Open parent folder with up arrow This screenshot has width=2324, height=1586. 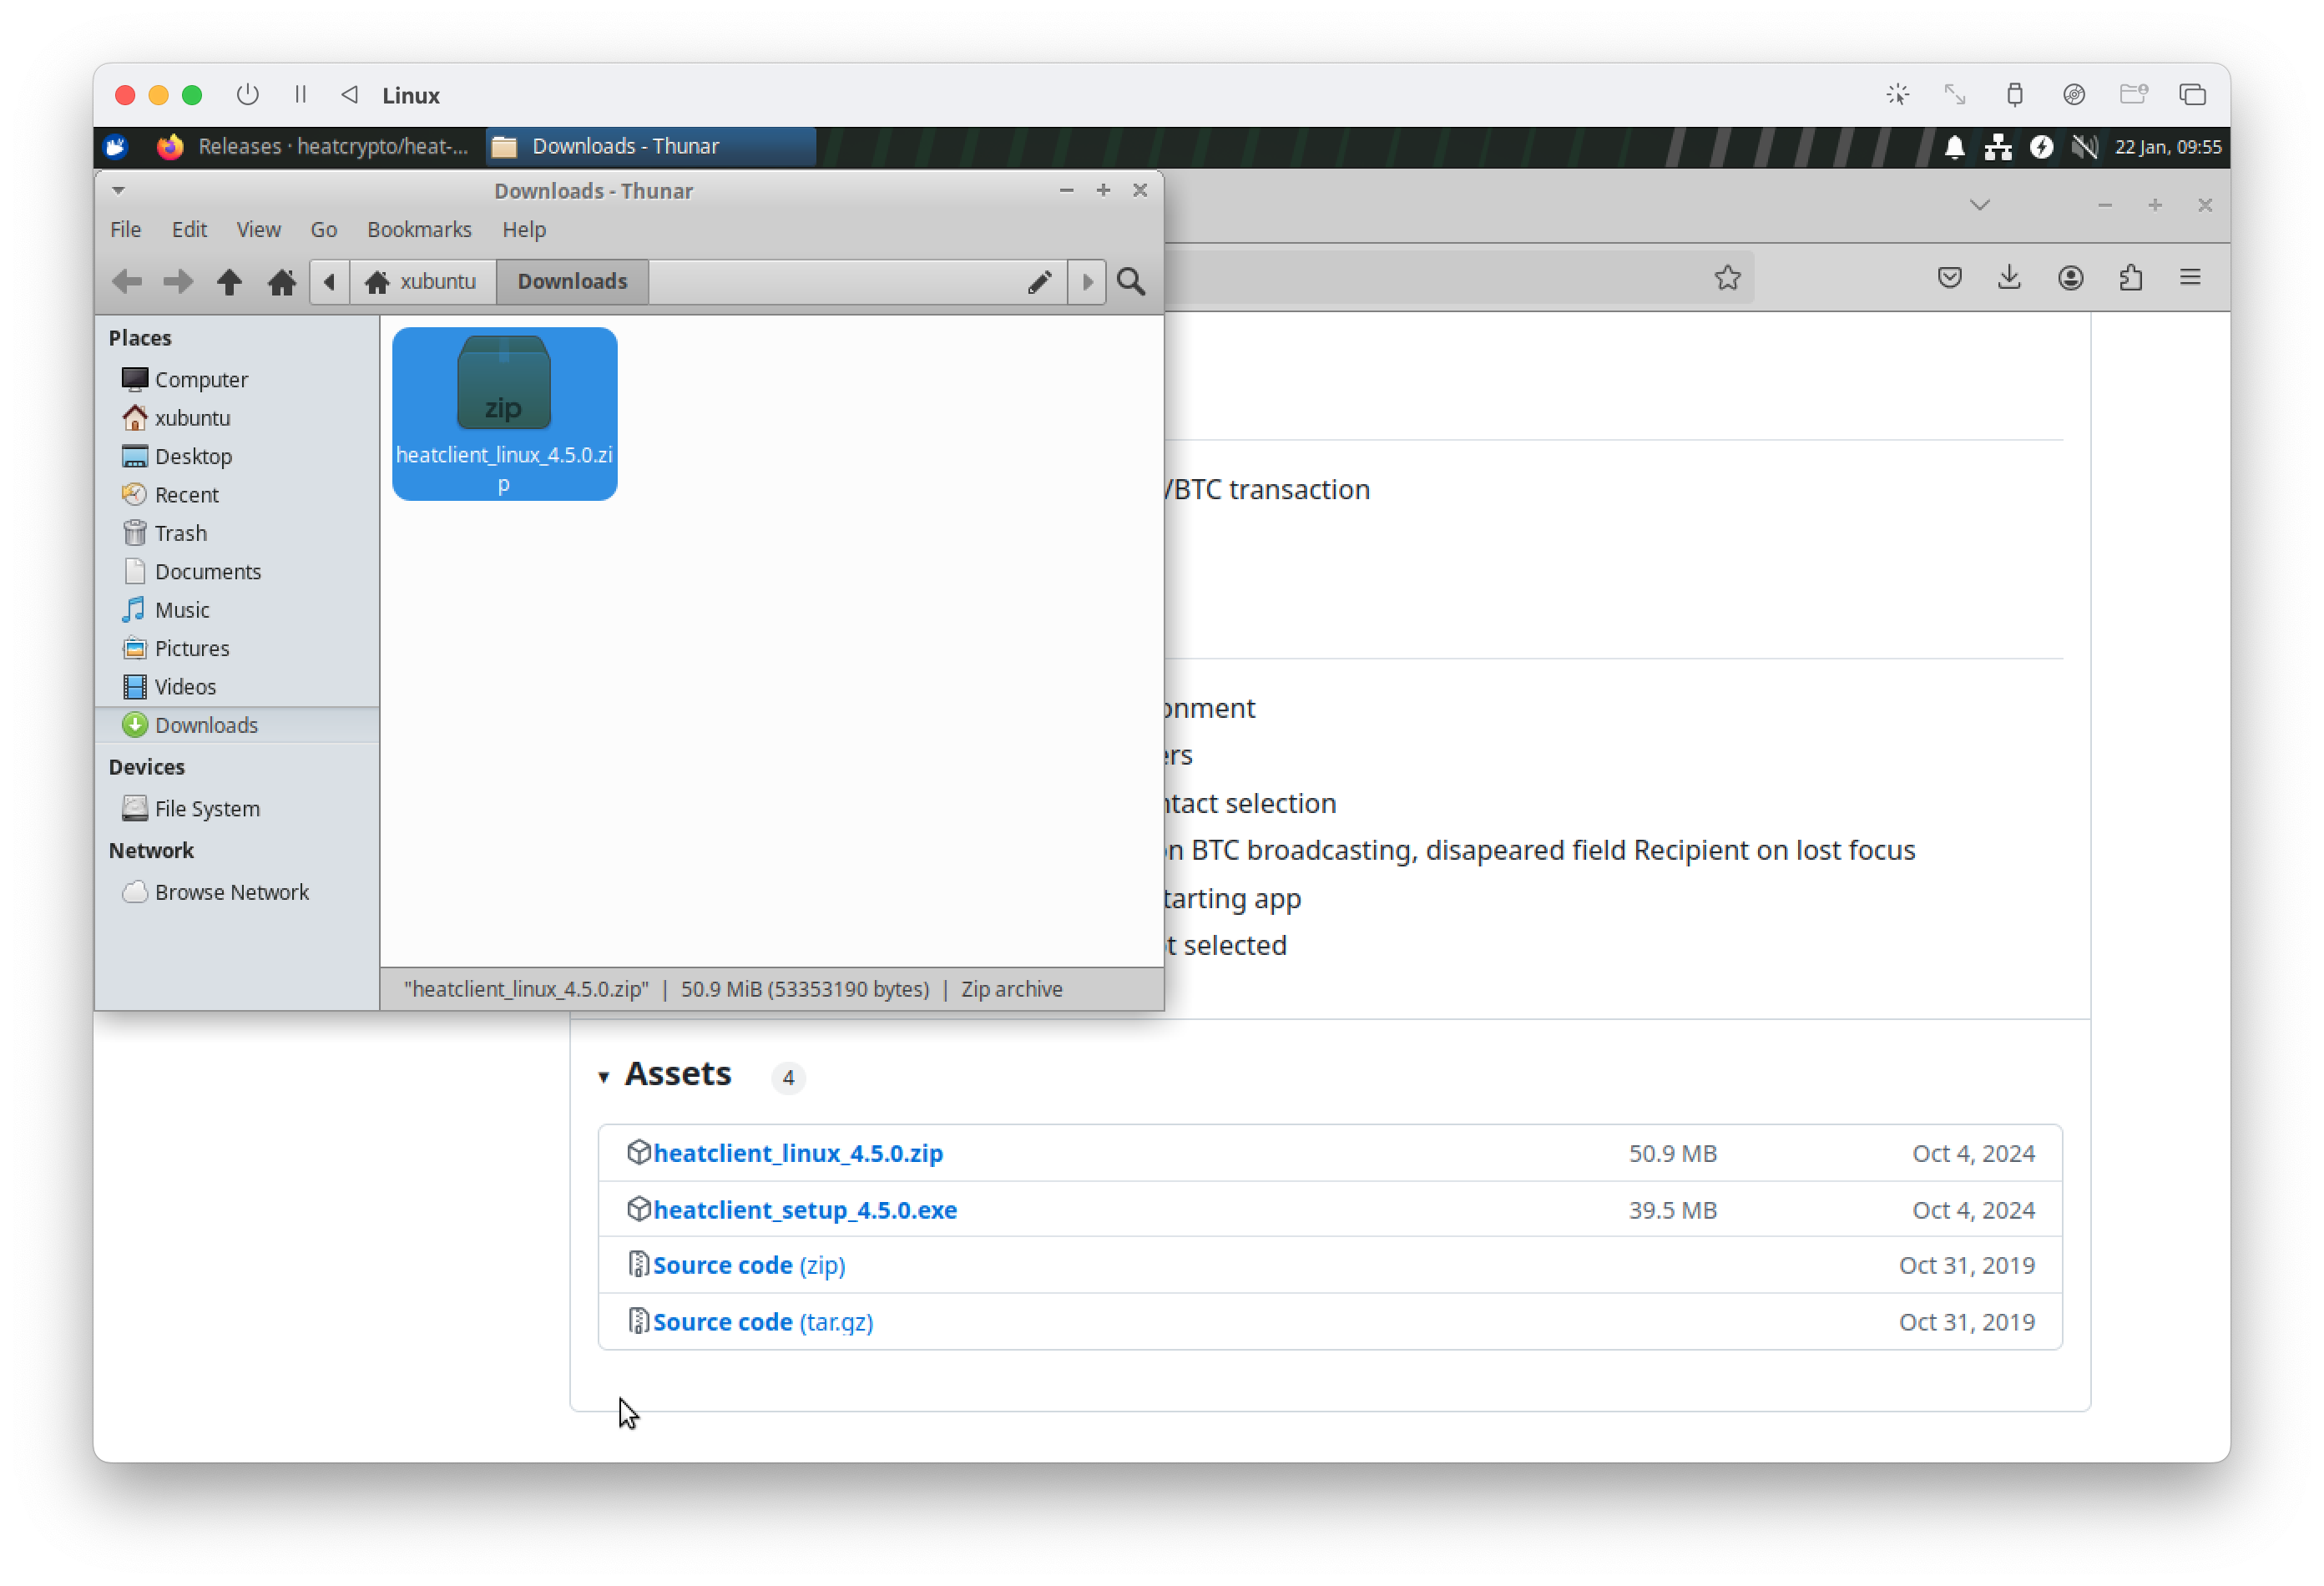229,282
